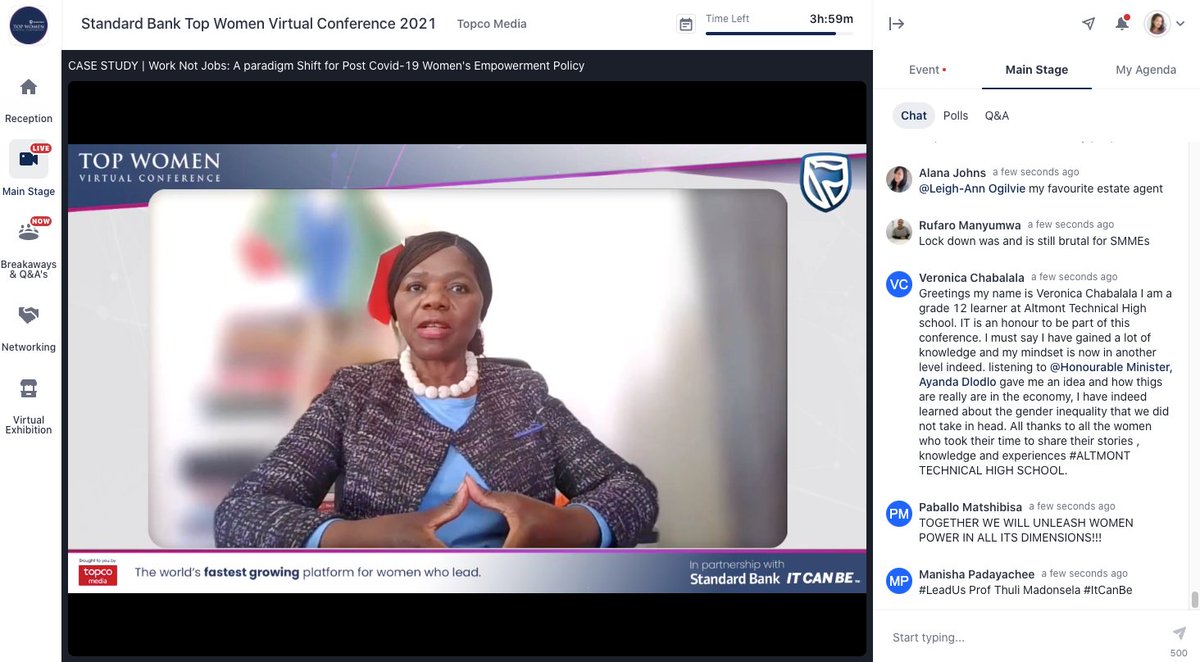
Task: Click the chat panel scrollbar
Action: 1193,600
